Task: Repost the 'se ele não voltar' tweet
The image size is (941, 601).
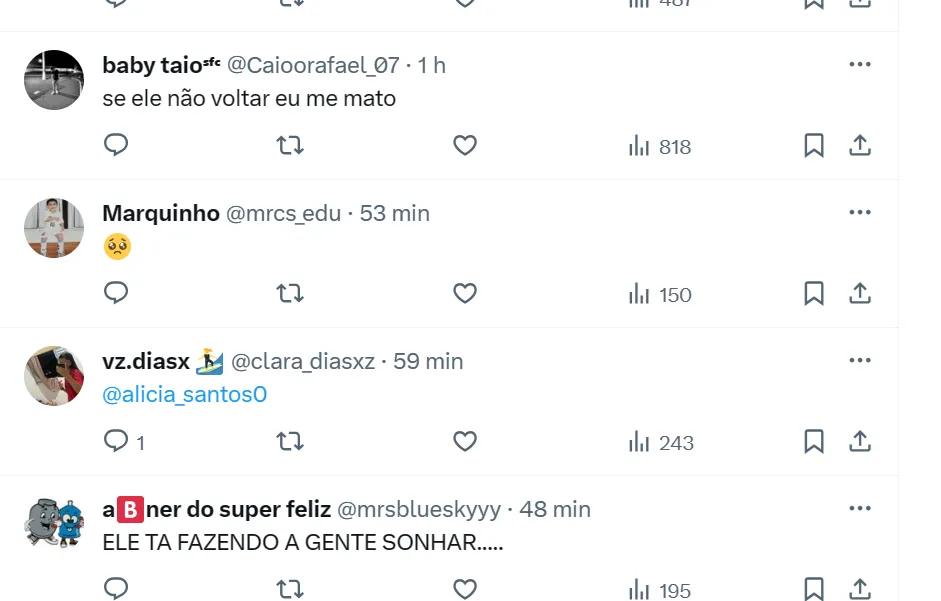Action: pyautogui.click(x=290, y=146)
